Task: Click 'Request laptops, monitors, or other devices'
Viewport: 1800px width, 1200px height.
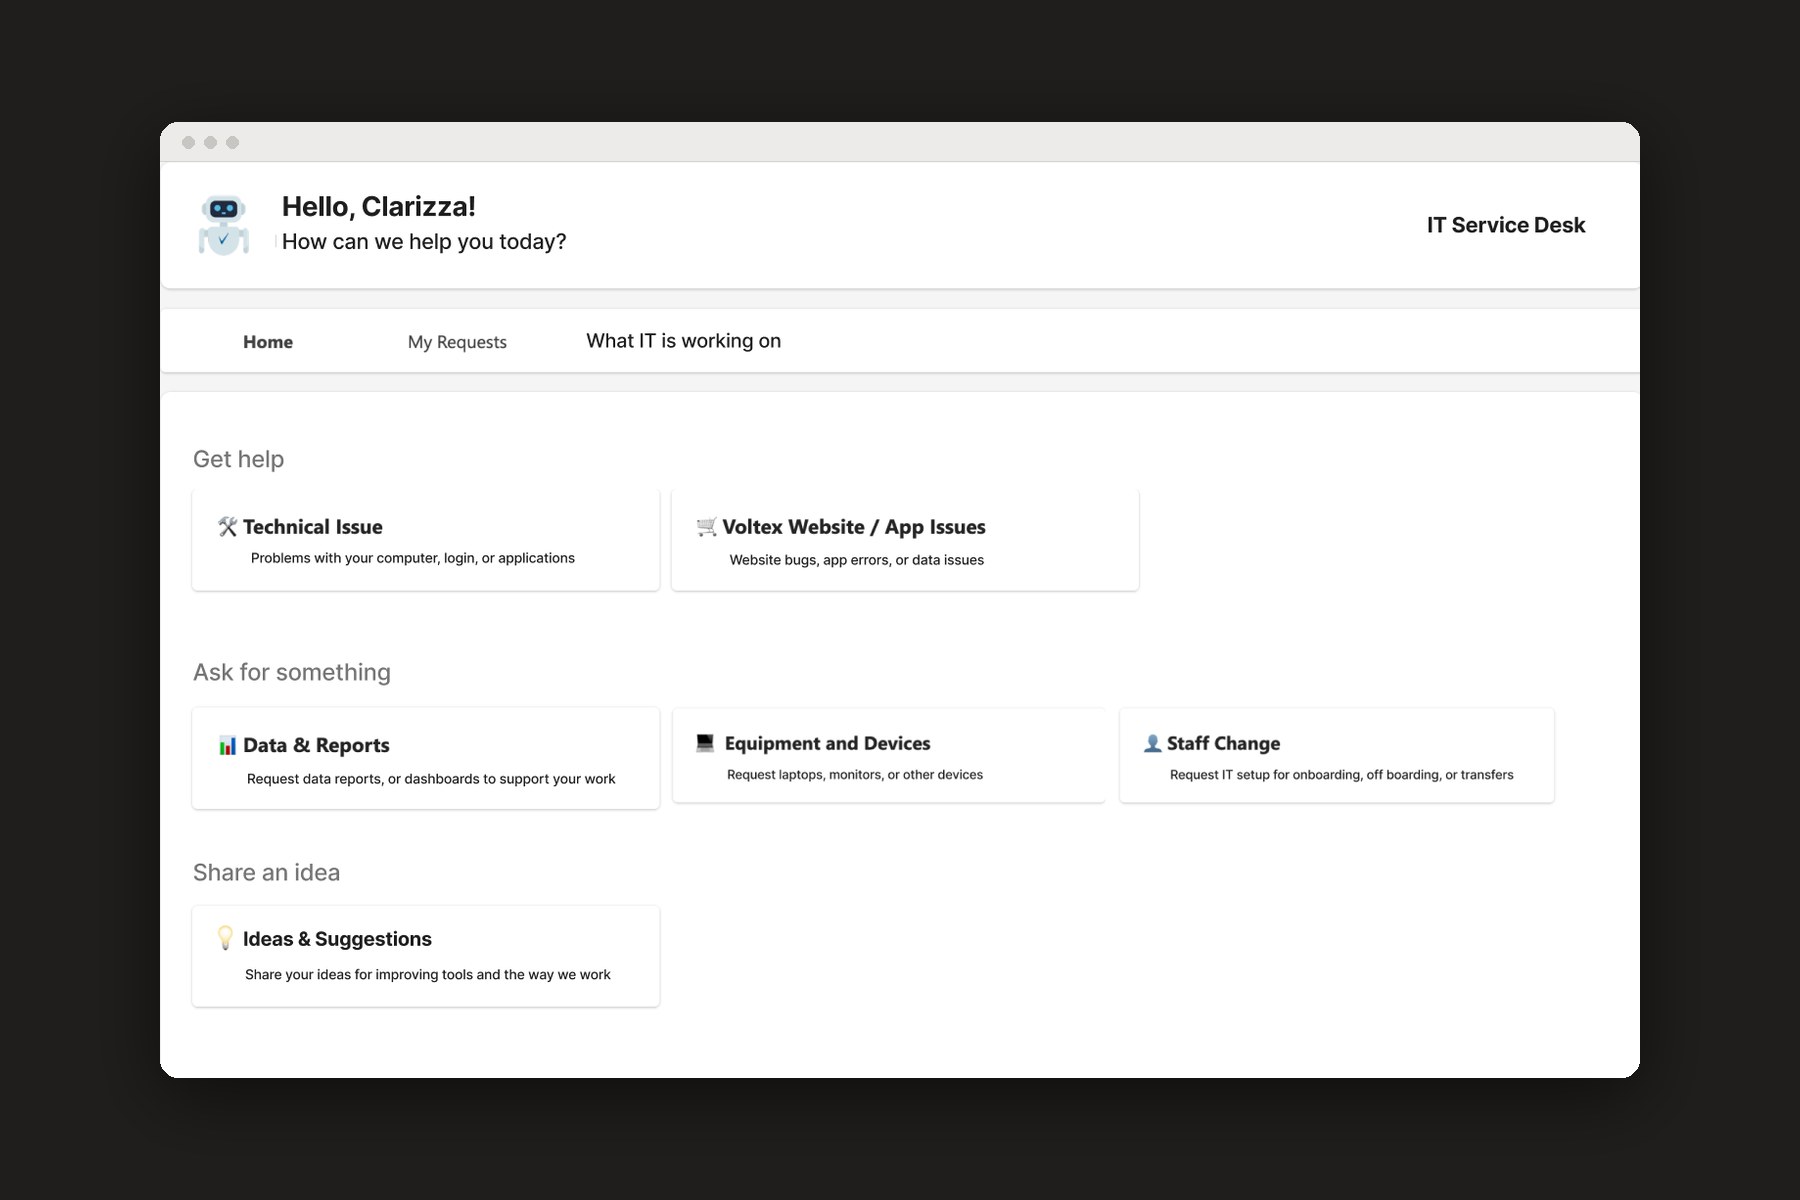Action: point(855,775)
